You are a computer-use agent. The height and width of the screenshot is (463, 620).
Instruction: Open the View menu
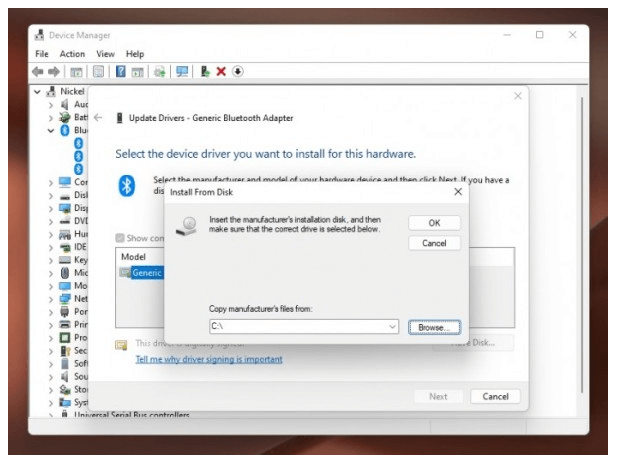pos(105,54)
